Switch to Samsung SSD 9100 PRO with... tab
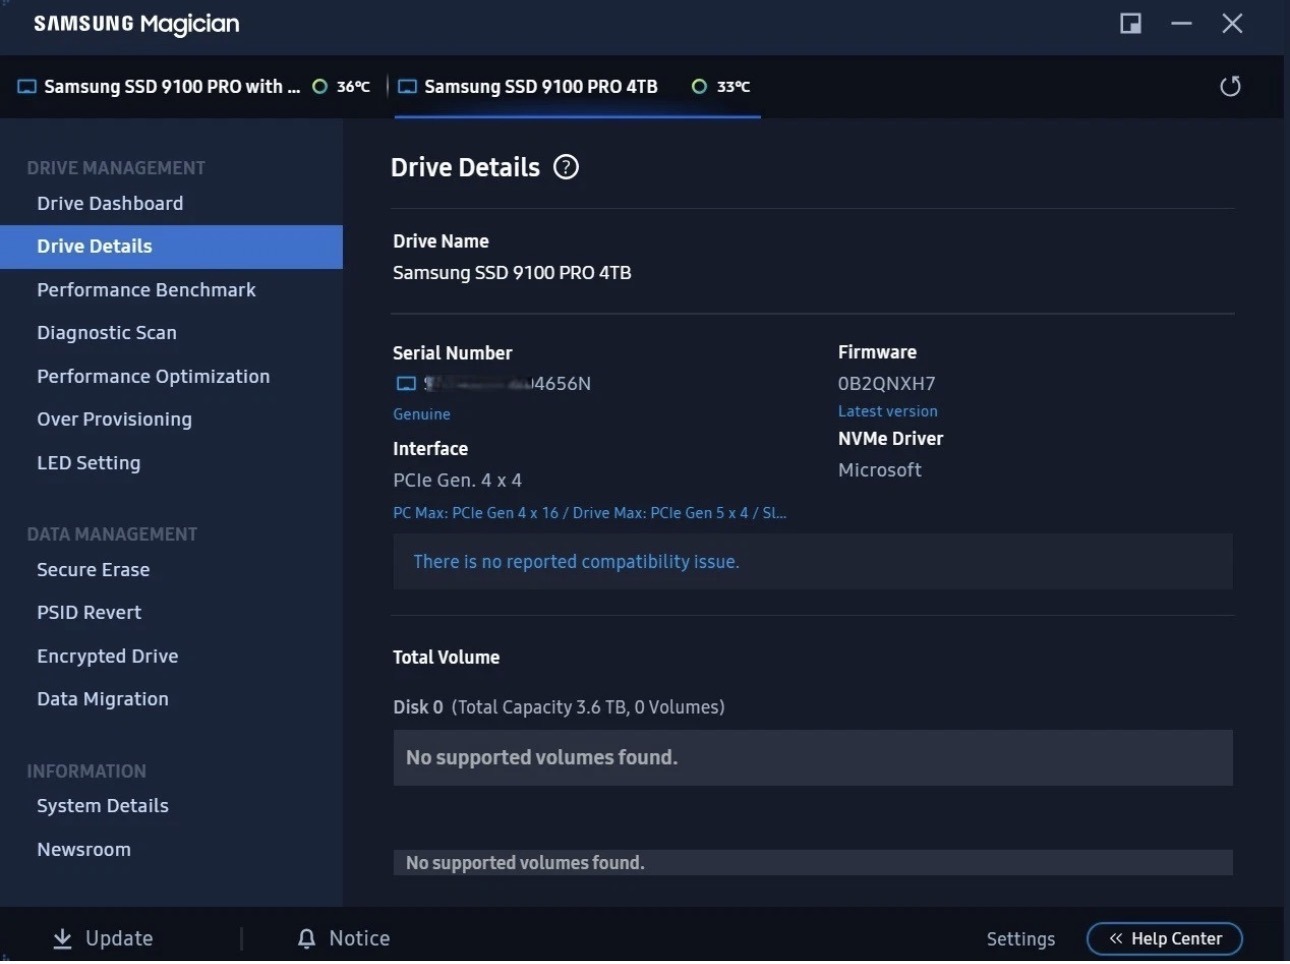 click(x=193, y=87)
